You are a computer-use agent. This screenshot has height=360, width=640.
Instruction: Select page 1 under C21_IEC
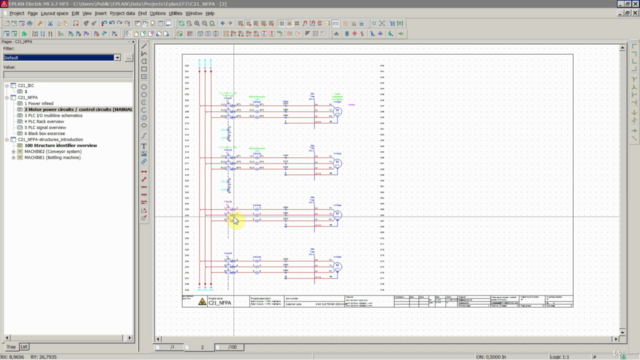[x=26, y=91]
